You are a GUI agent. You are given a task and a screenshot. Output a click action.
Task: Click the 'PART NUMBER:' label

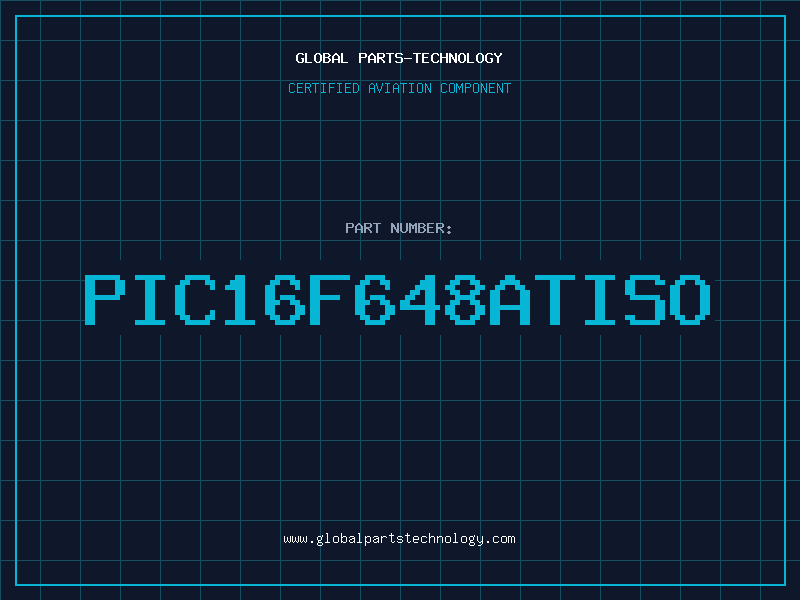tap(399, 228)
